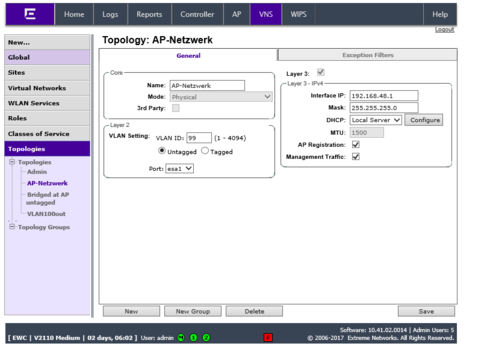Viewport: 490px width, 364px height.
Task: Open the WIPS menu
Action: tap(299, 14)
